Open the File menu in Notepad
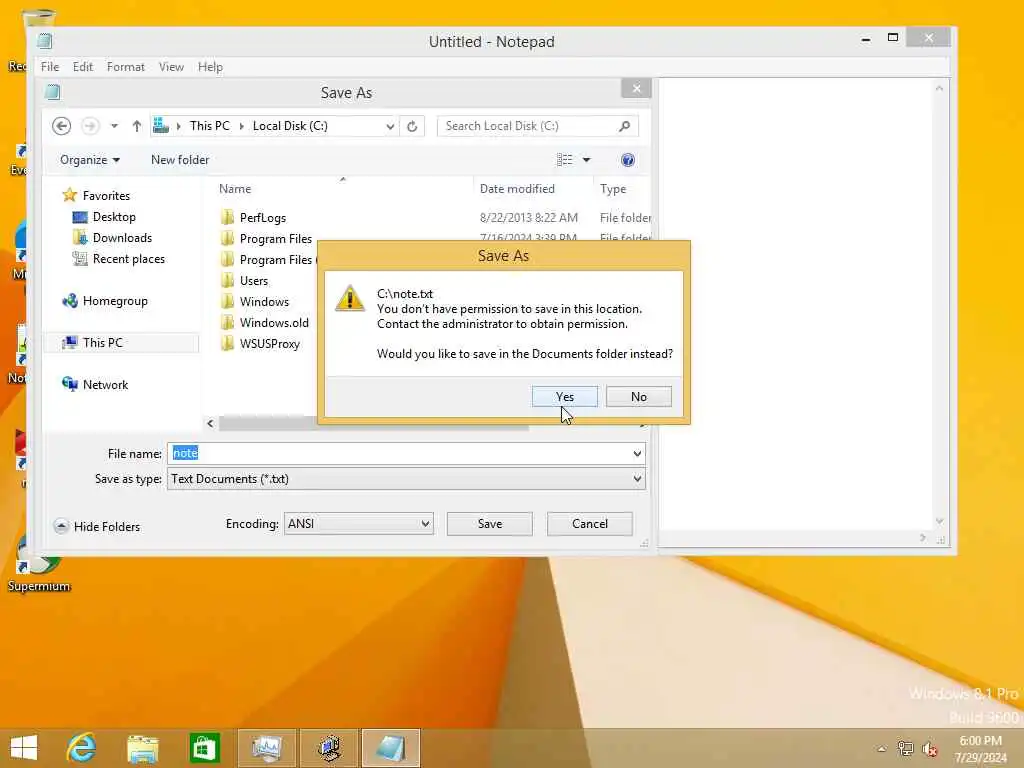The width and height of the screenshot is (1024, 768). click(x=50, y=67)
